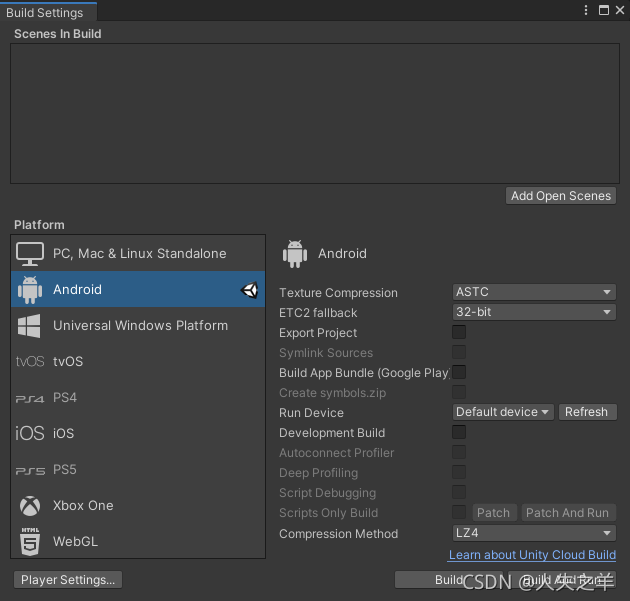The width and height of the screenshot is (630, 601).
Task: Click the Texture Compression label
Action: point(338,293)
